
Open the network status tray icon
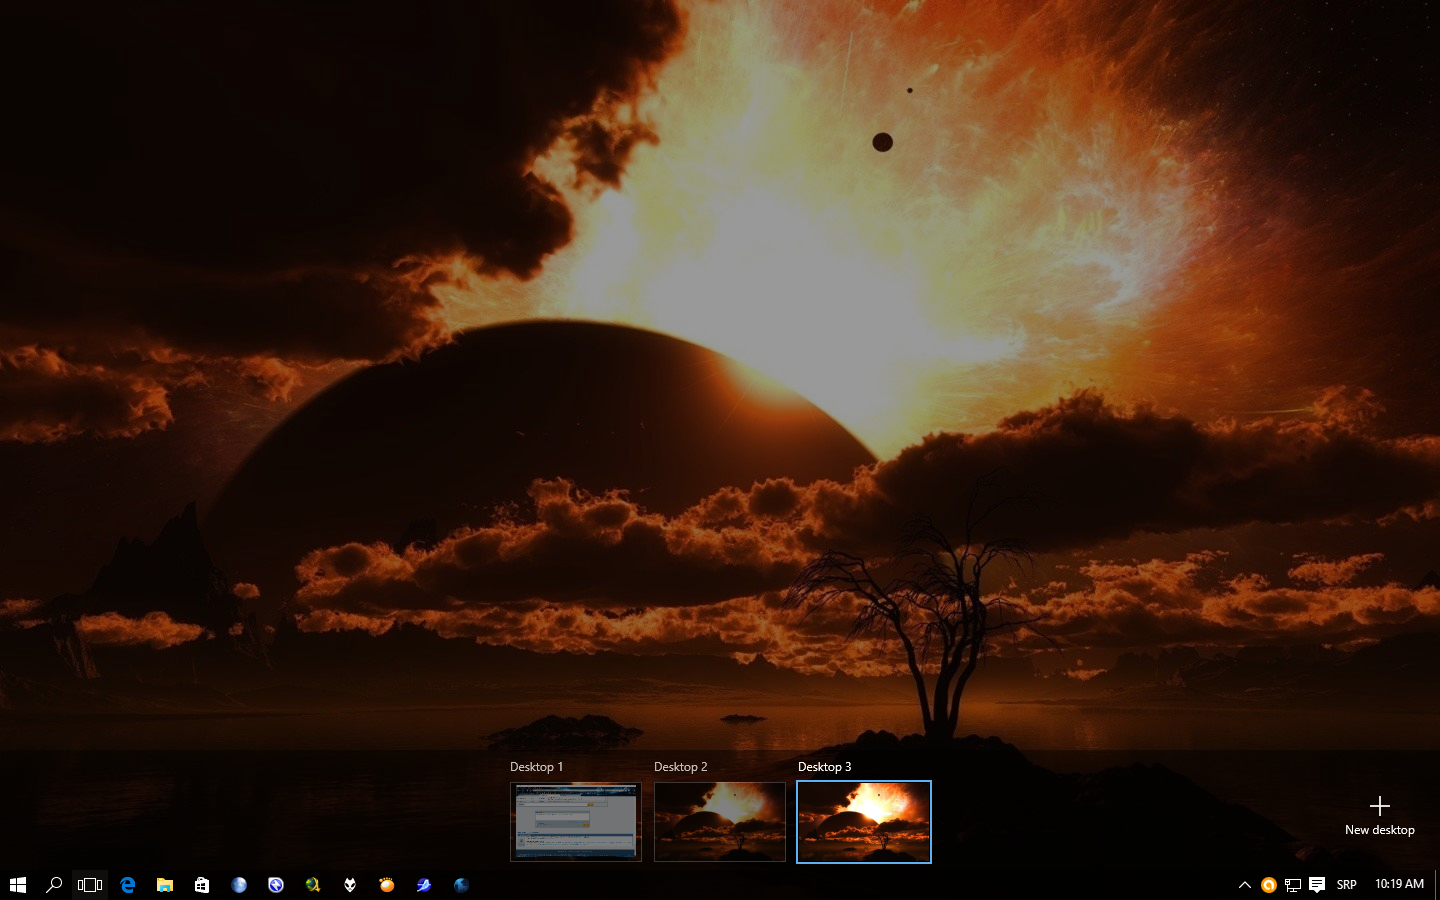[1293, 885]
